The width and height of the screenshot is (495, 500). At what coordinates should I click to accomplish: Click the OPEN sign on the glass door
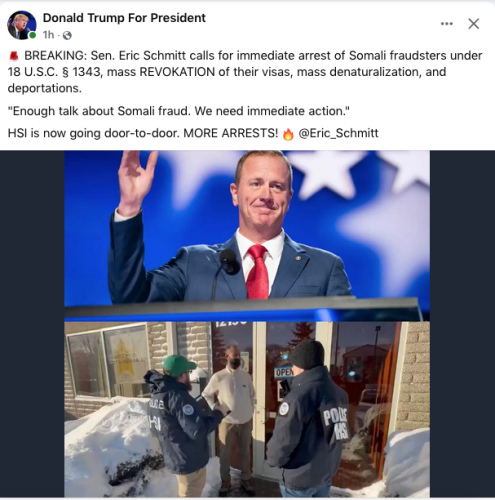pyautogui.click(x=284, y=372)
